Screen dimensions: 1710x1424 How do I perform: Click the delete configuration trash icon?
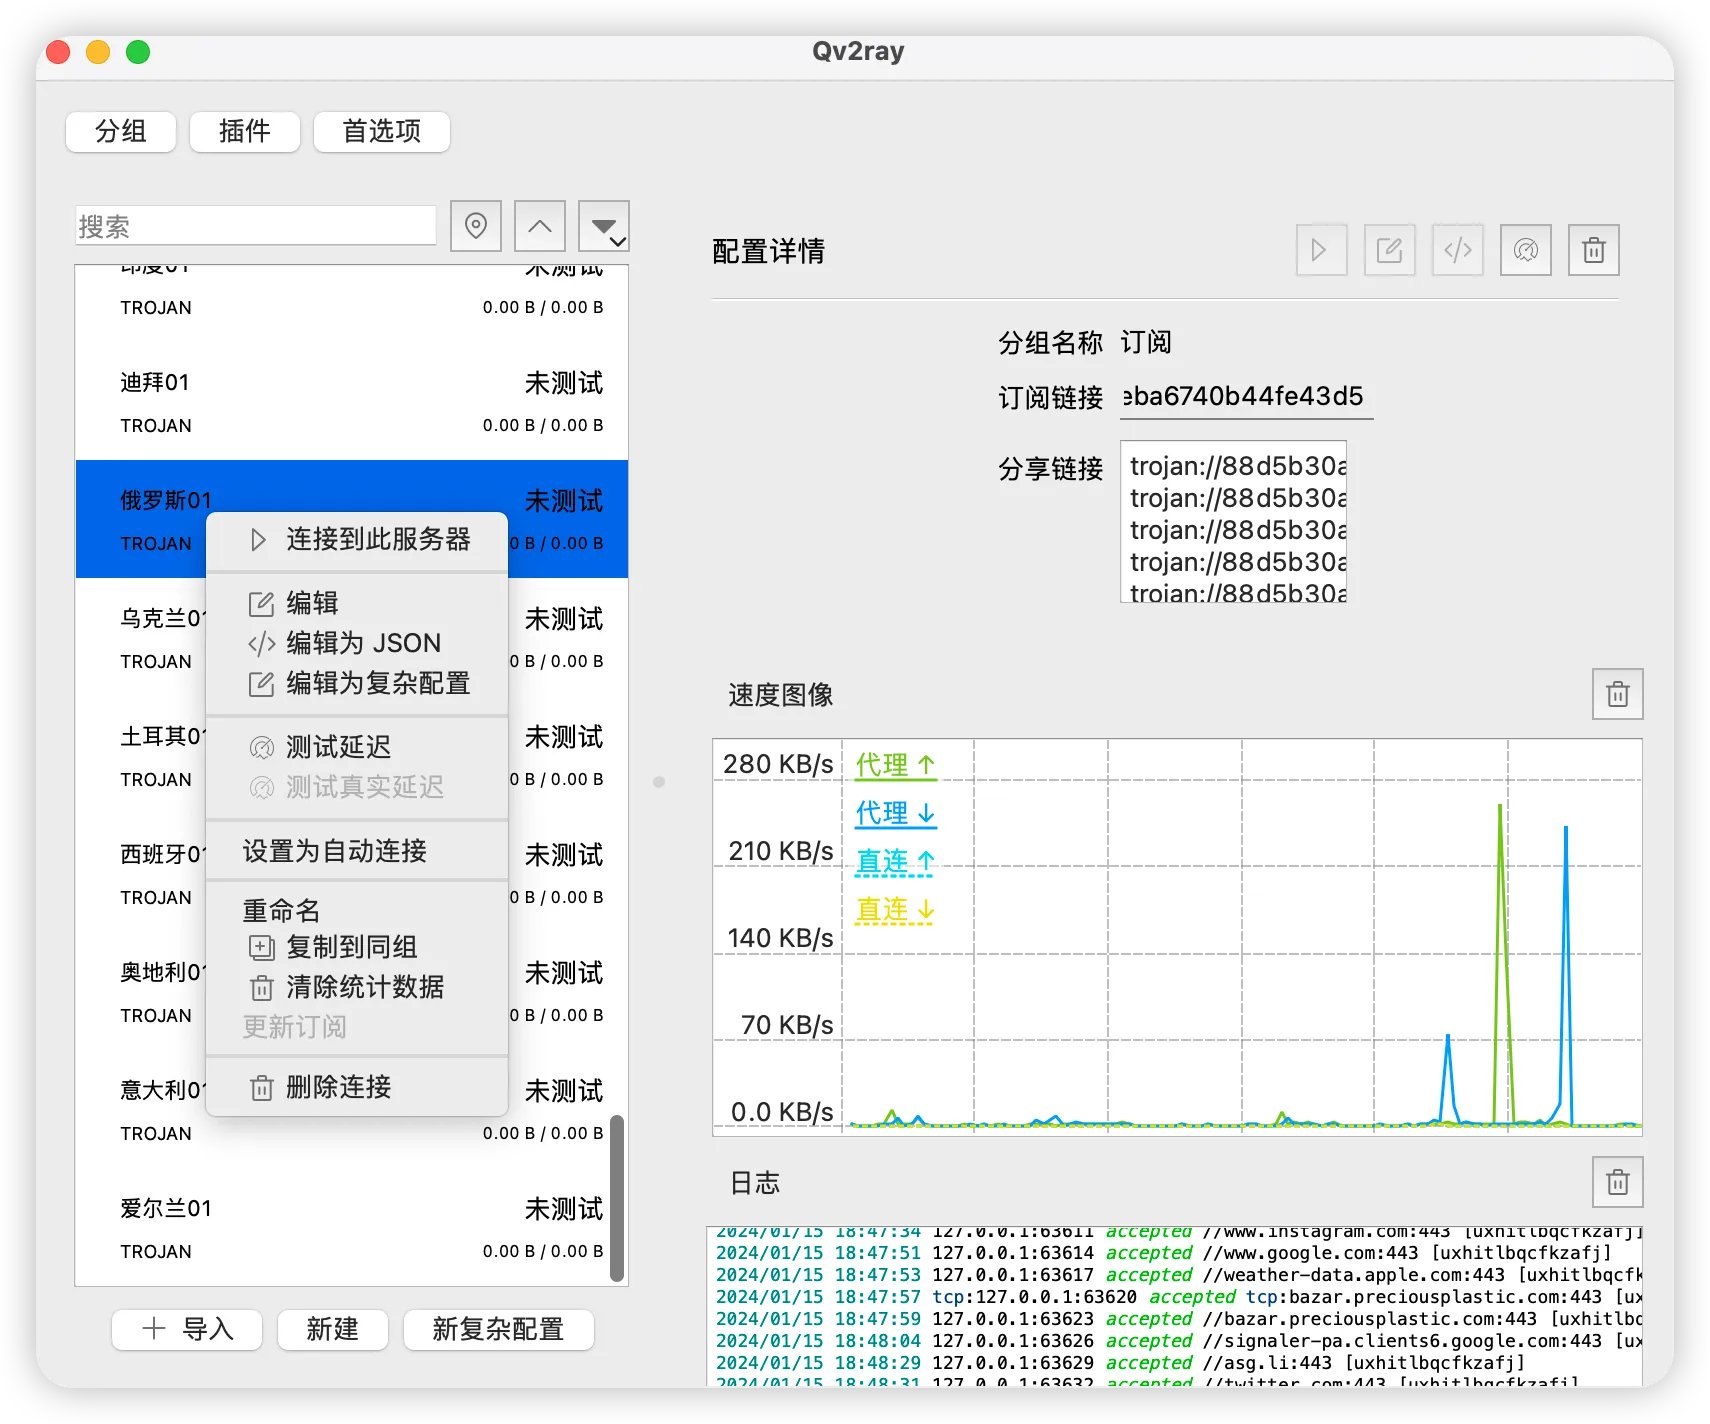tap(1593, 250)
